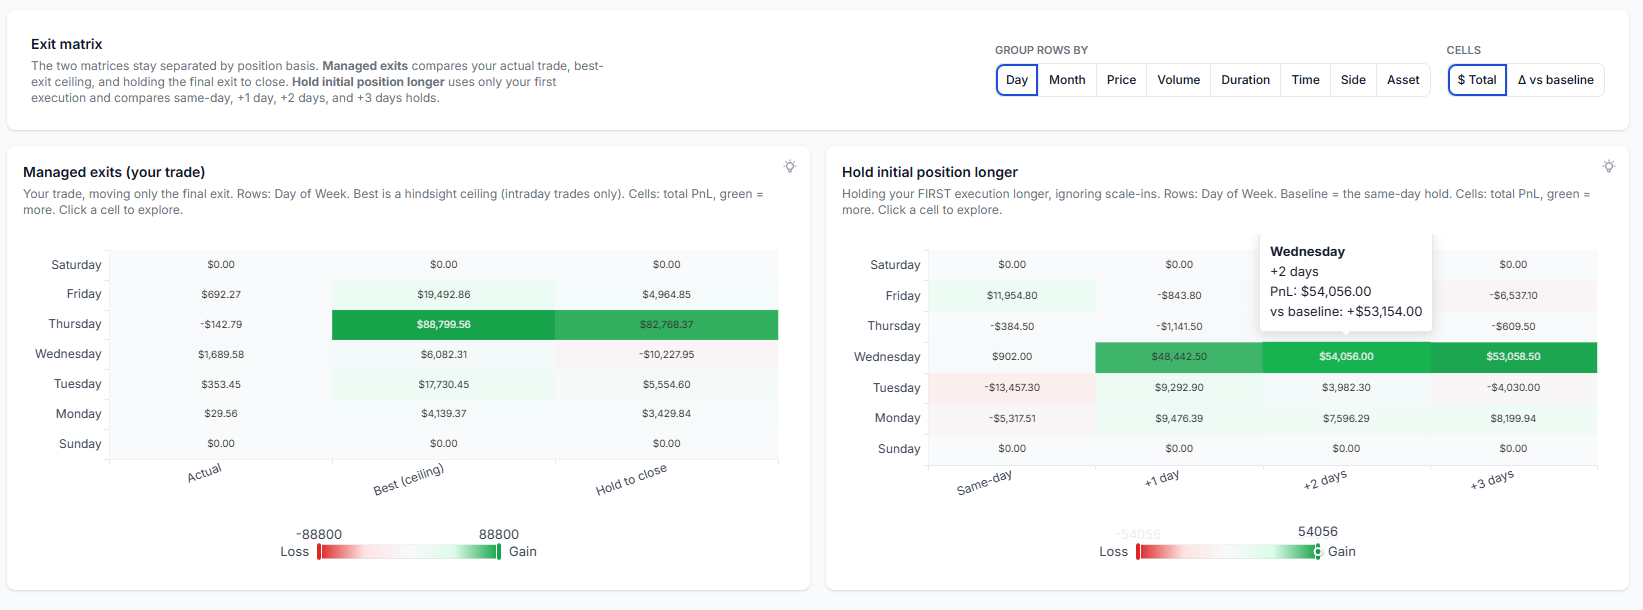
Task: Open Thursday Best (ceiling) cell $88,799.56
Action: pyautogui.click(x=443, y=324)
